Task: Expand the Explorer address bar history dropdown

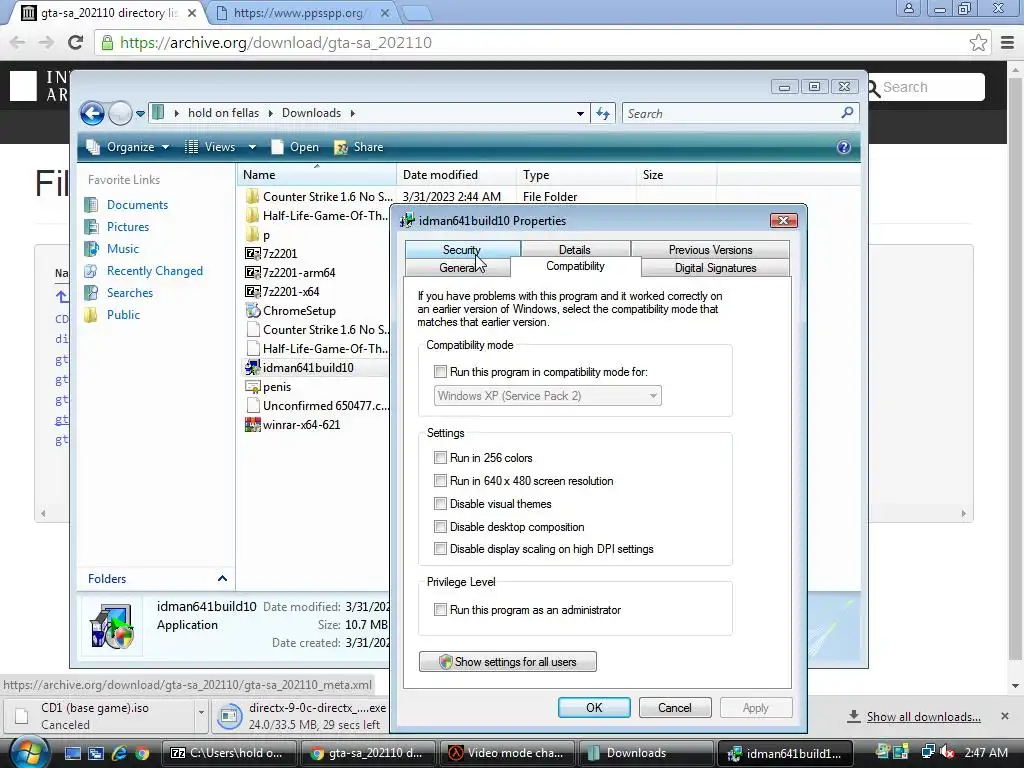Action: point(580,114)
